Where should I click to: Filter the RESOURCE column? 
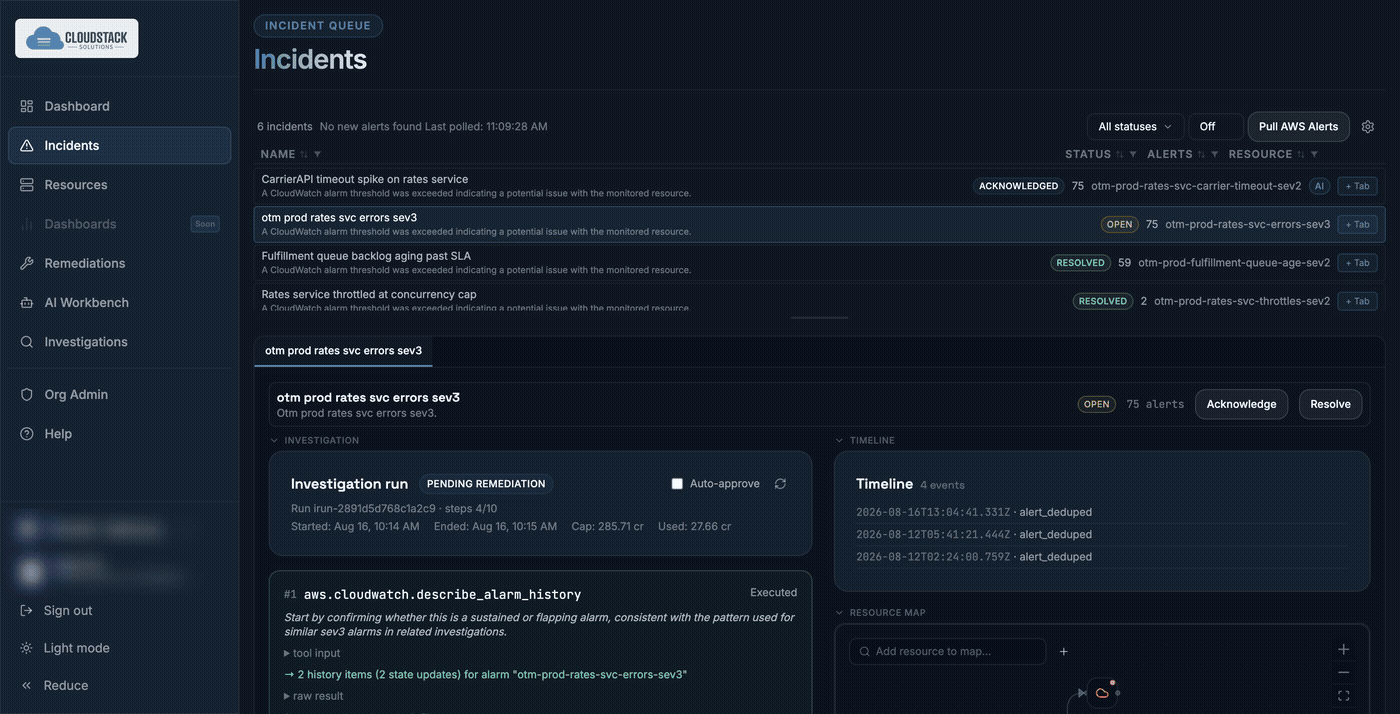tap(1314, 154)
